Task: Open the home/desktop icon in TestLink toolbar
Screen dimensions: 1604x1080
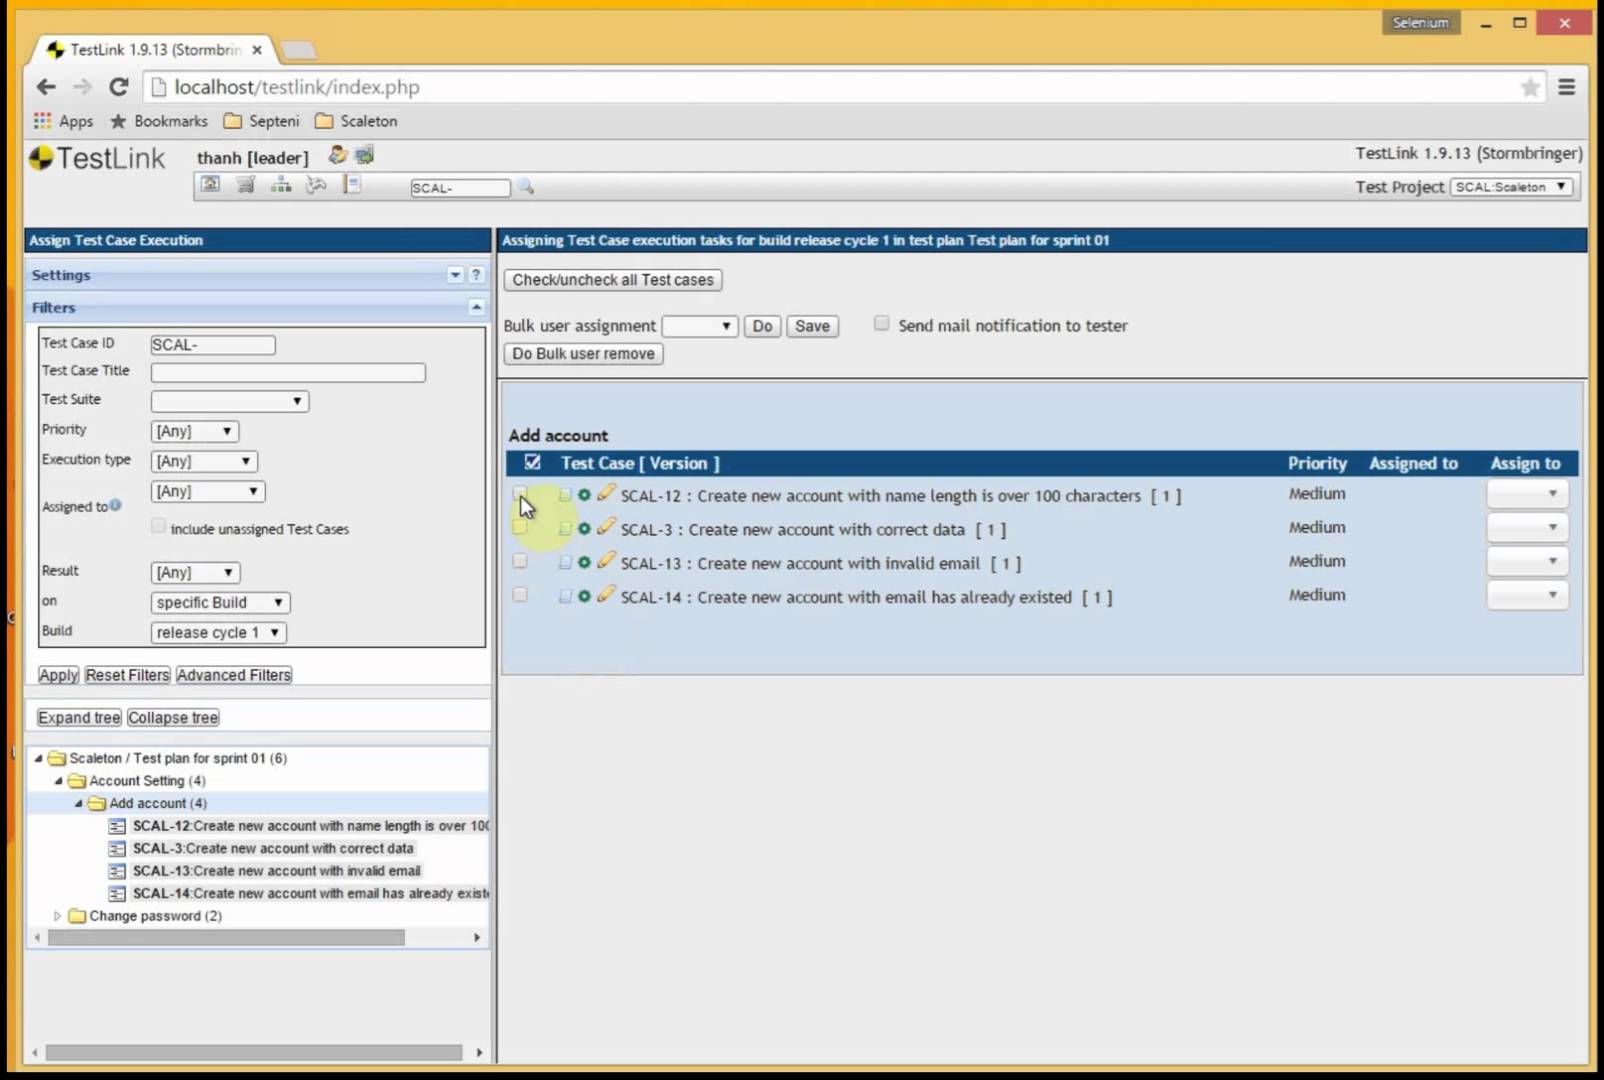Action: coord(210,185)
